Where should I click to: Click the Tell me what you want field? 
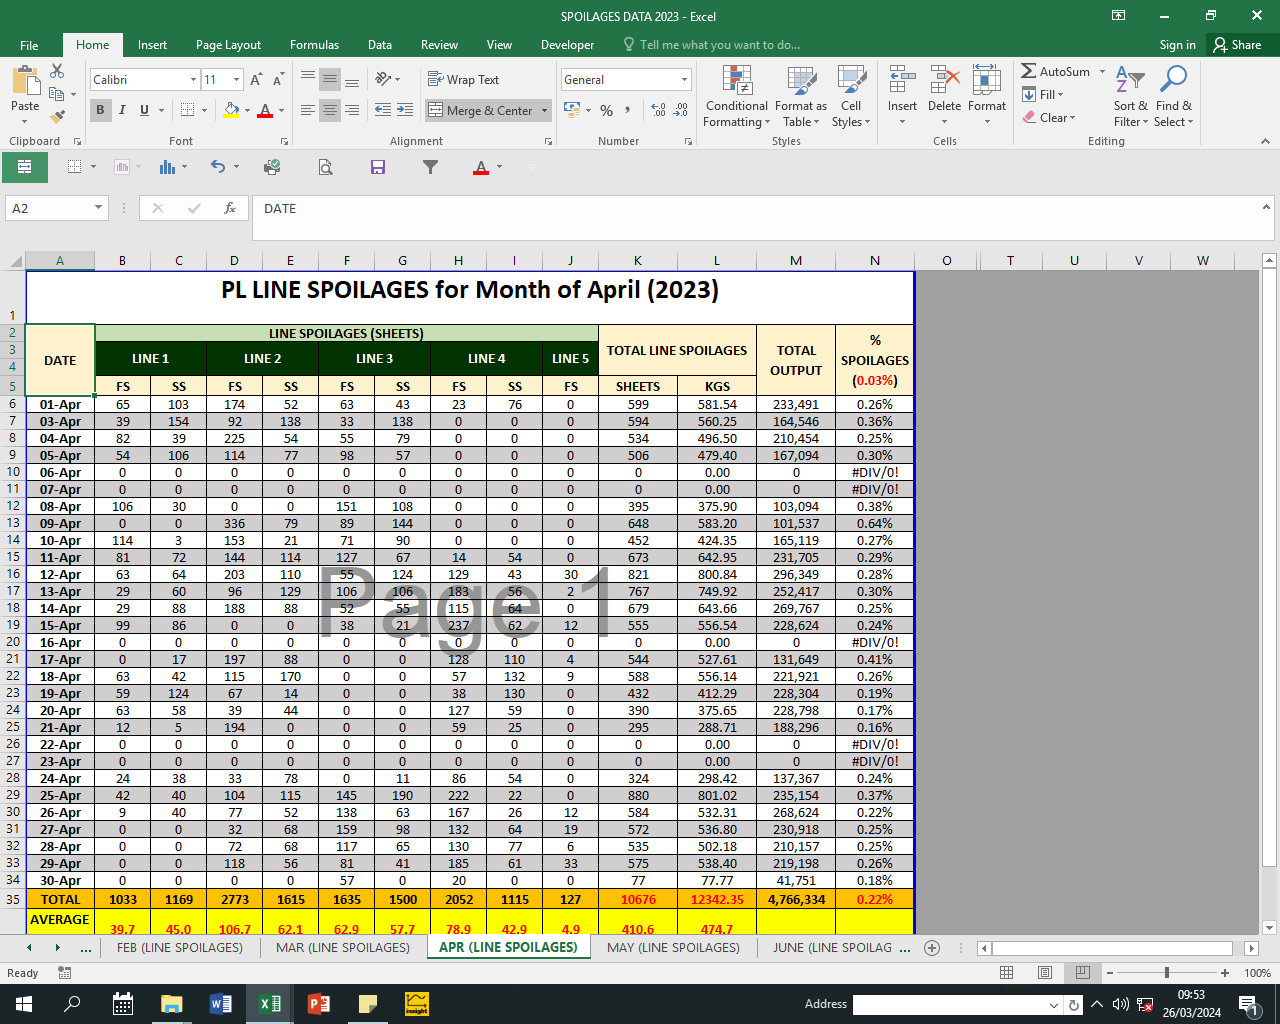710,45
